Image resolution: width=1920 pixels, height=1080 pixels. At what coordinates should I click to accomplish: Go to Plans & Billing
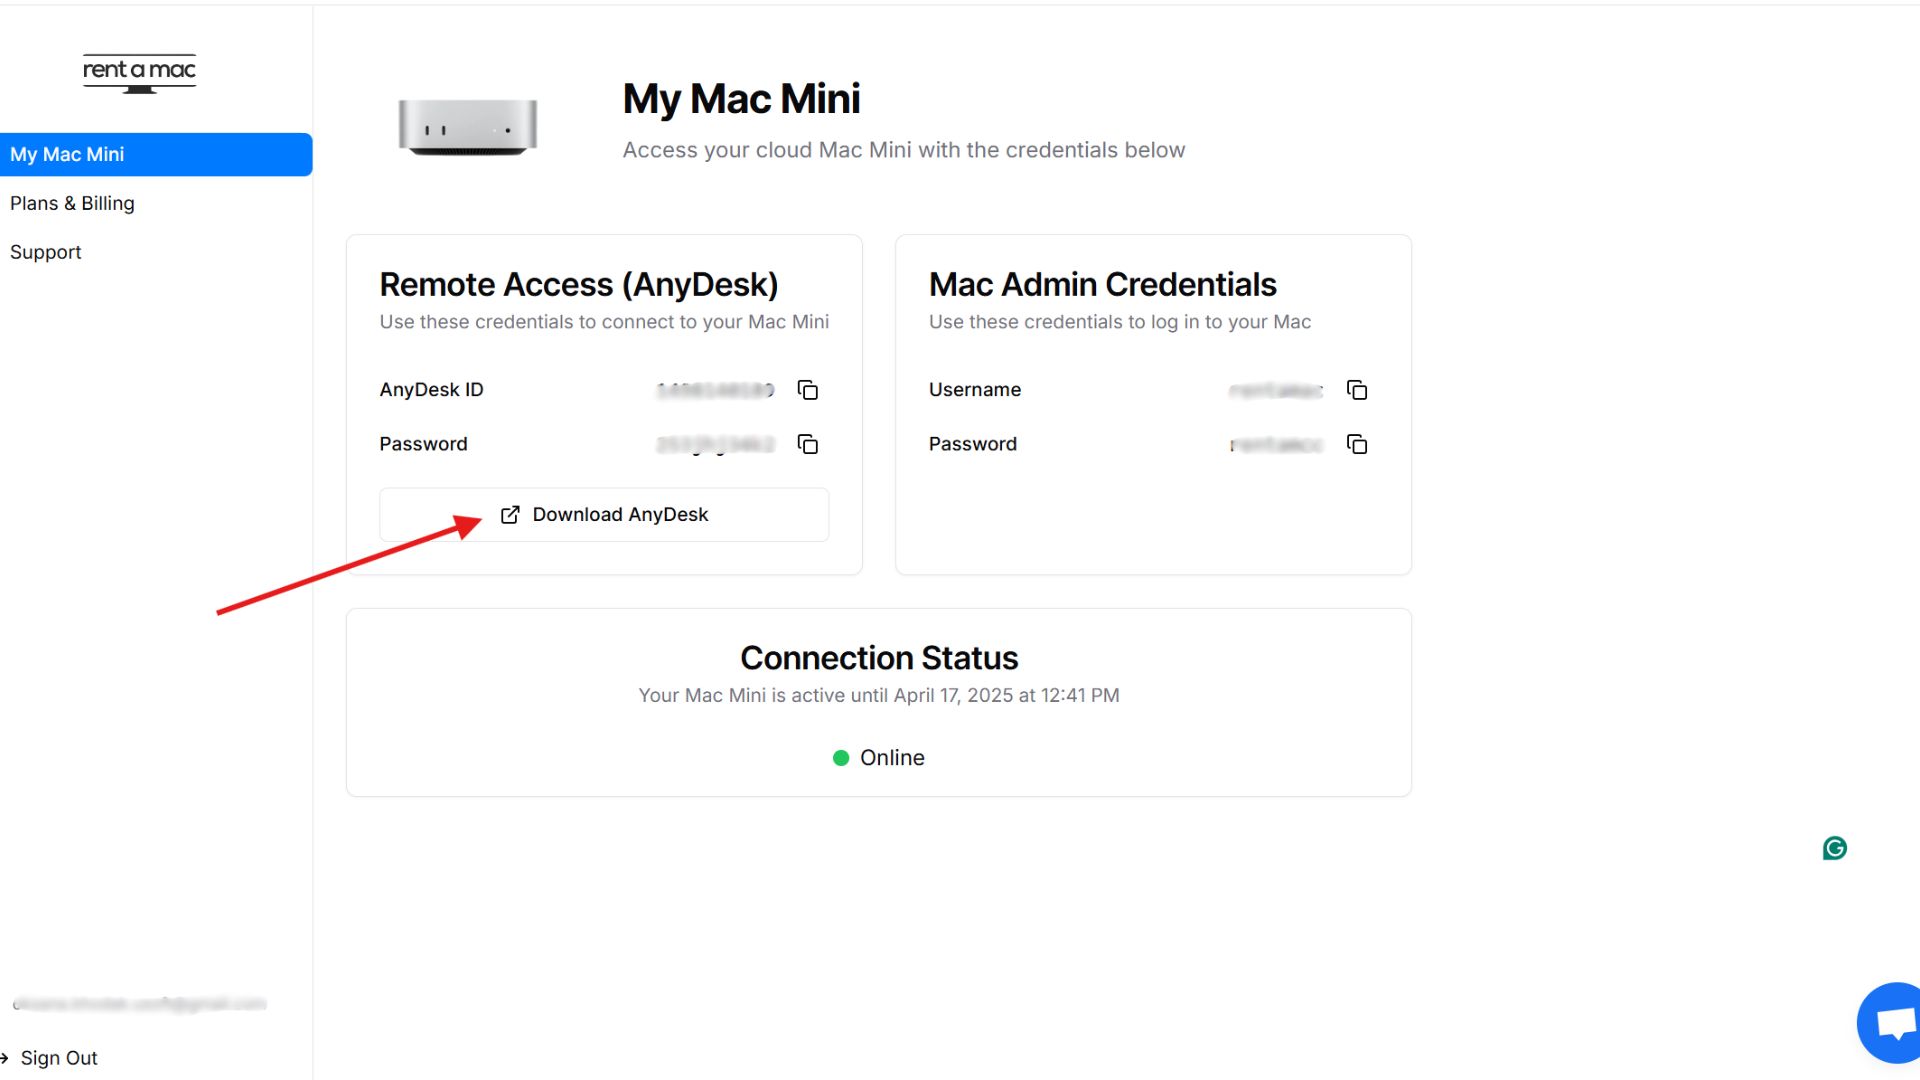point(72,203)
